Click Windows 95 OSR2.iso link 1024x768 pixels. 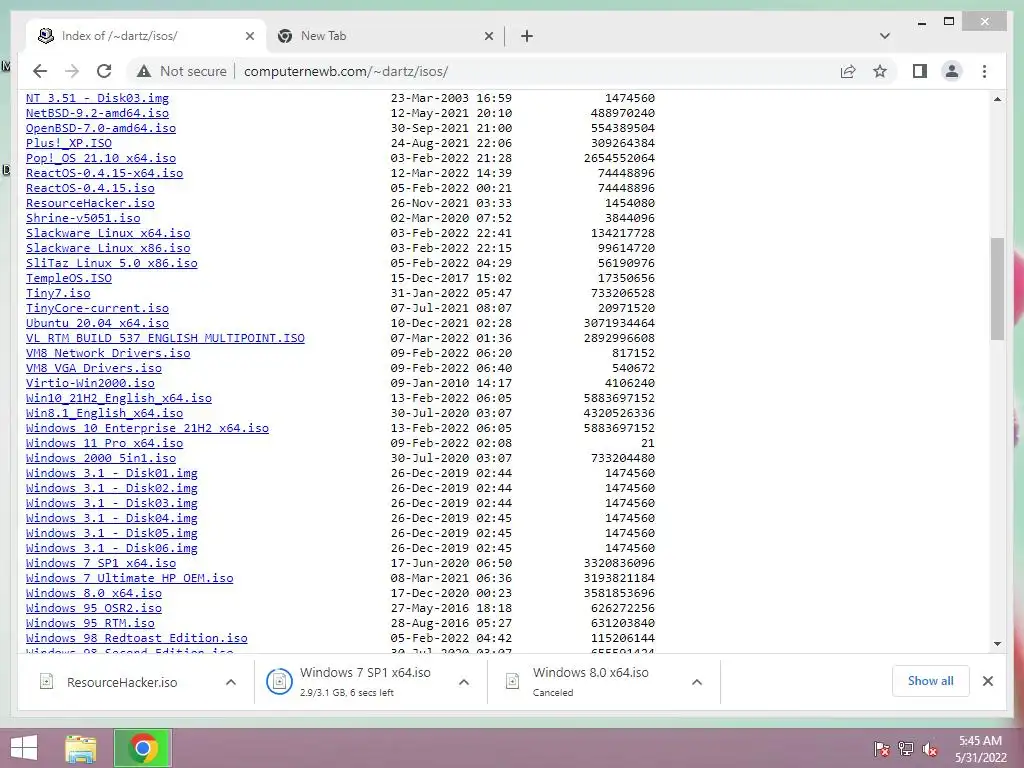94,609
